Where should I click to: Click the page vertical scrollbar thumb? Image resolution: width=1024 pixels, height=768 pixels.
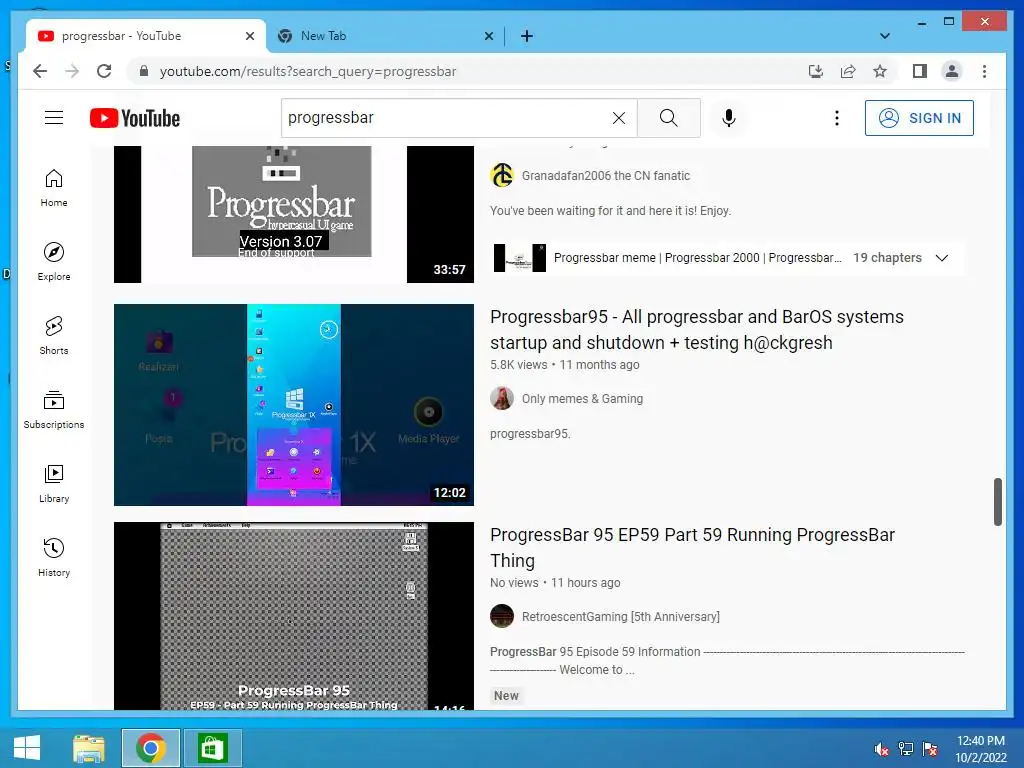998,502
